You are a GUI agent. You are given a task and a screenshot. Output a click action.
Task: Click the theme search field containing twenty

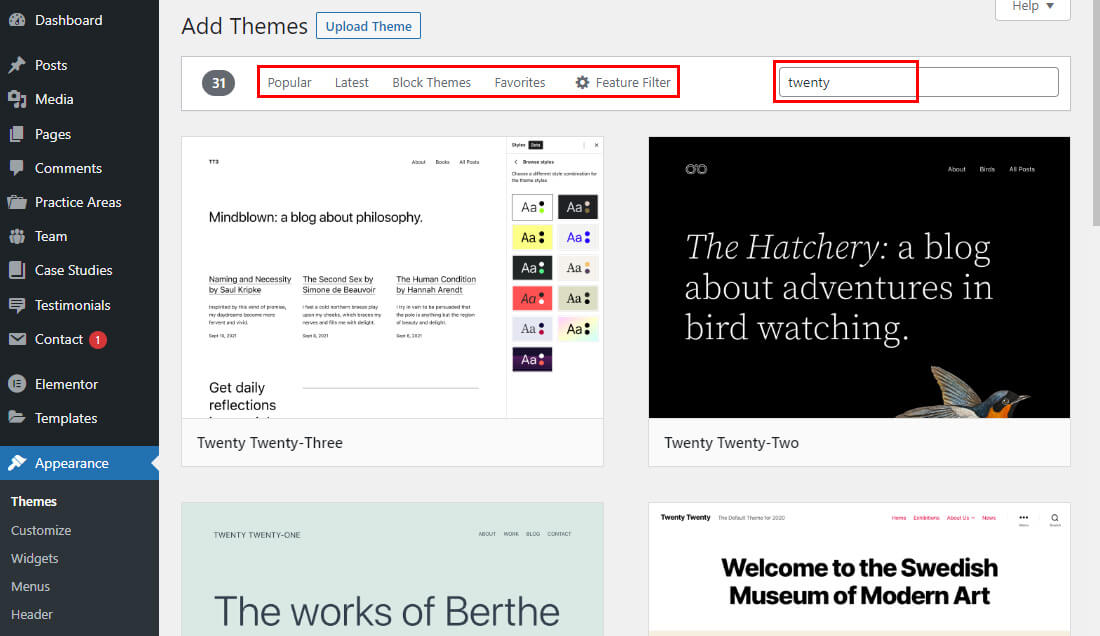(x=918, y=82)
